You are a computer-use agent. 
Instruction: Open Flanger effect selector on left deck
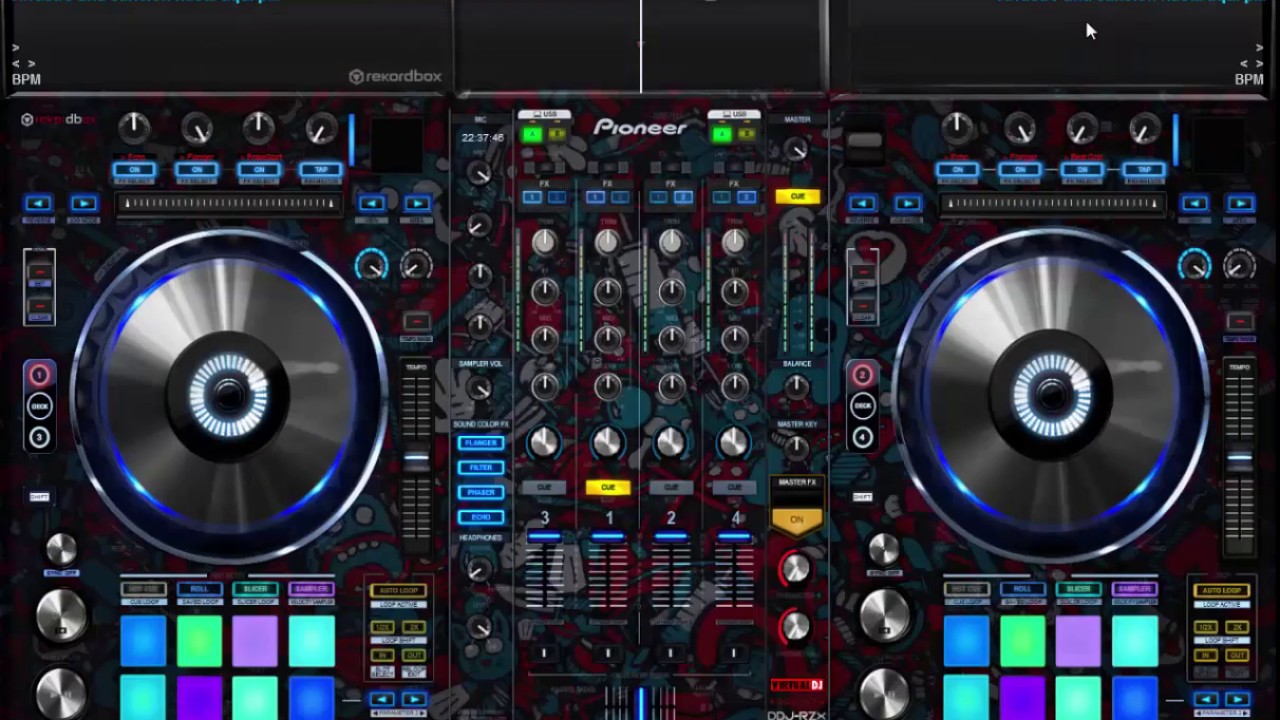pyautogui.click(x=197, y=182)
